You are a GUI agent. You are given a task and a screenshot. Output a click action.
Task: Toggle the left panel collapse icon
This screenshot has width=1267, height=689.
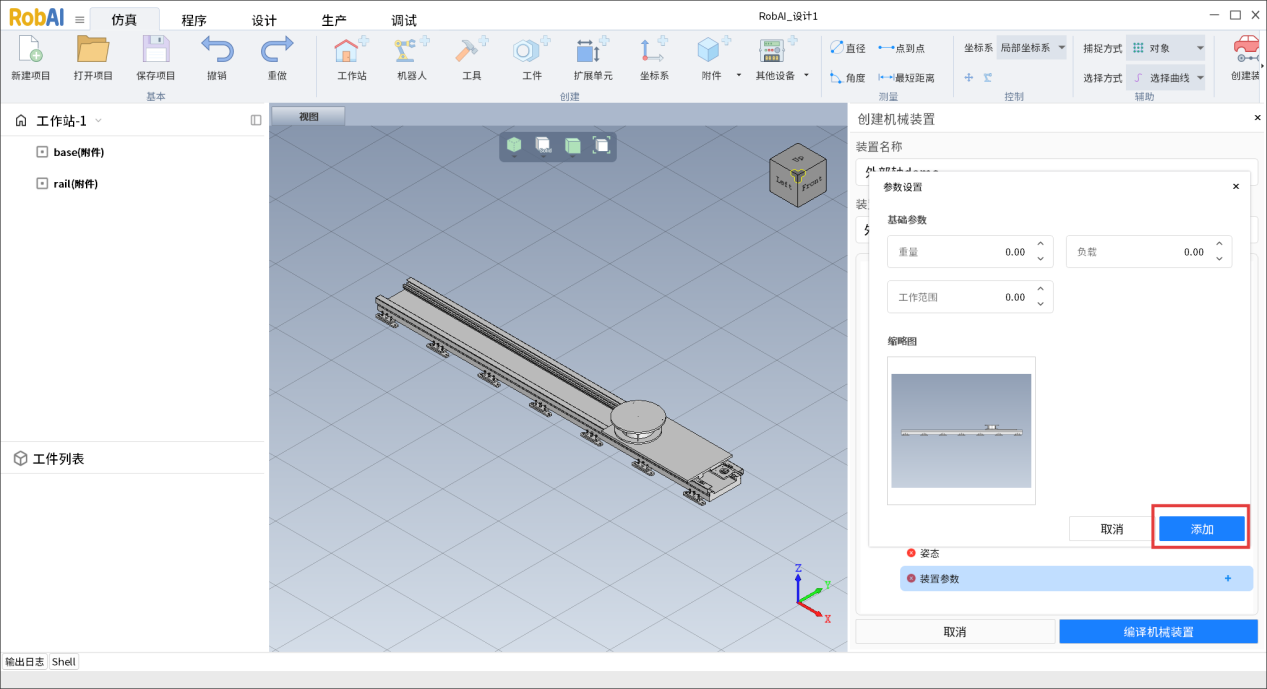point(256,120)
